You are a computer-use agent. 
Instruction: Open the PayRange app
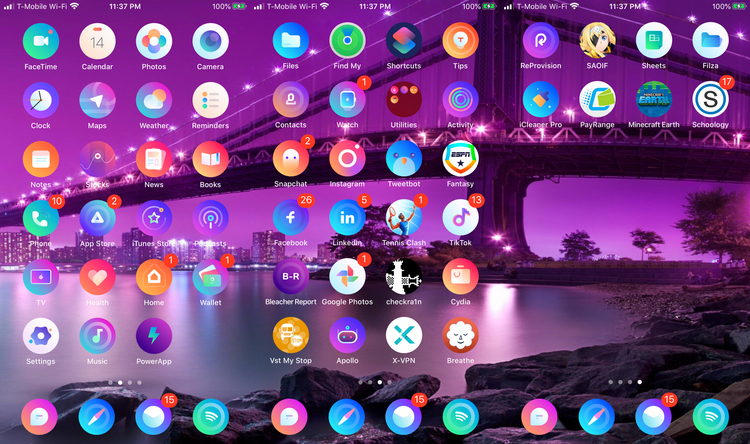pos(597,100)
